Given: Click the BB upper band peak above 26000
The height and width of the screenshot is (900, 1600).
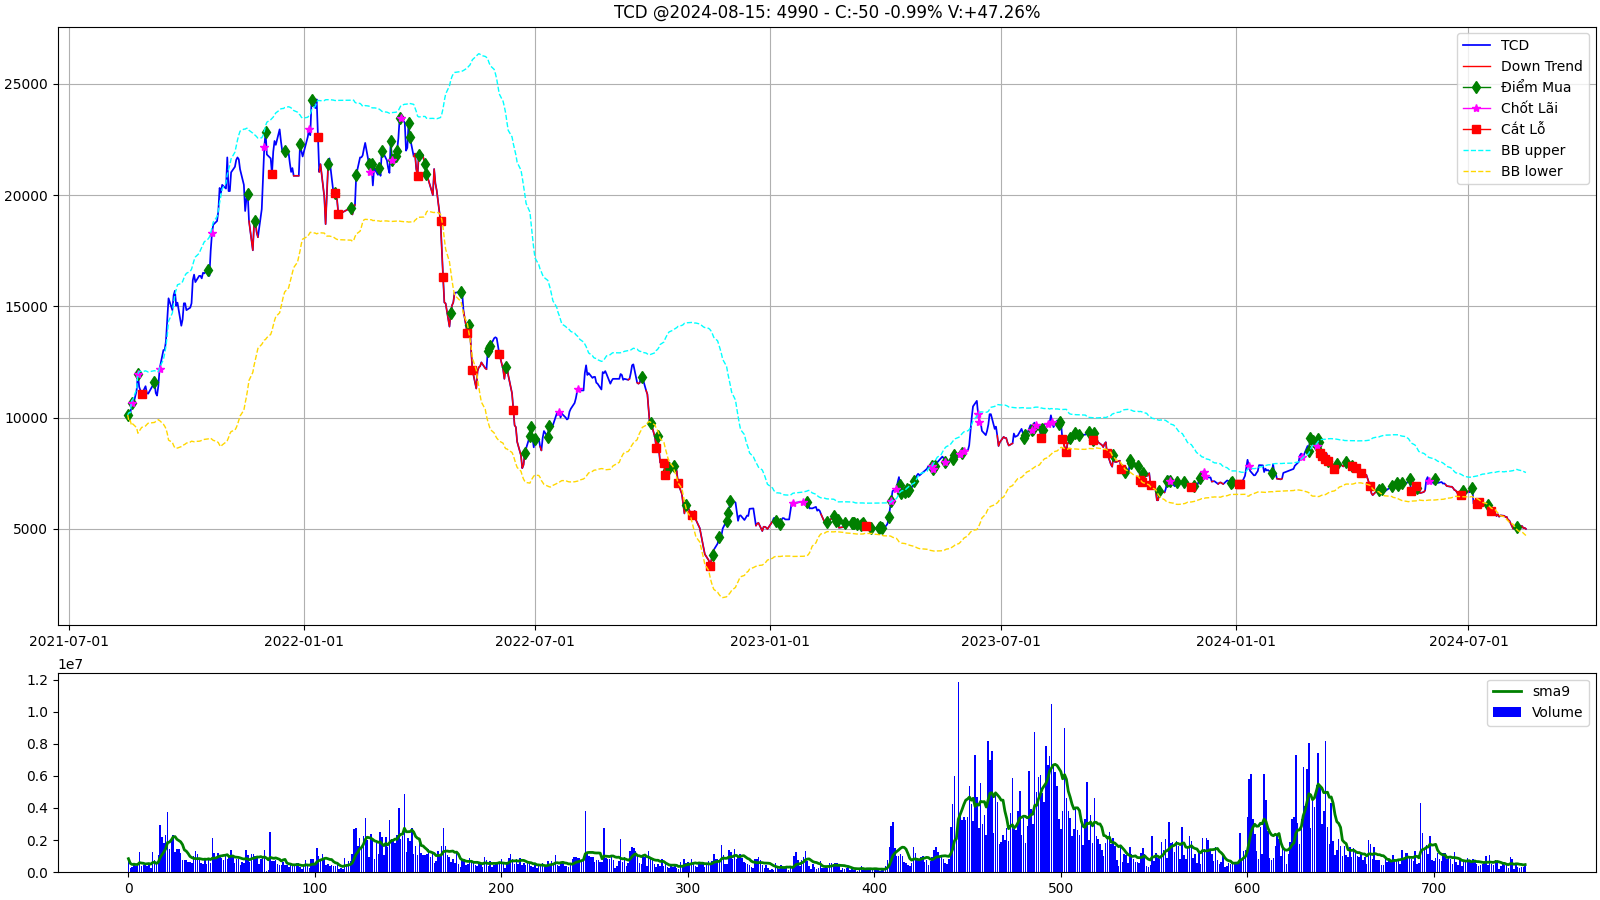Looking at the screenshot, I should [481, 55].
